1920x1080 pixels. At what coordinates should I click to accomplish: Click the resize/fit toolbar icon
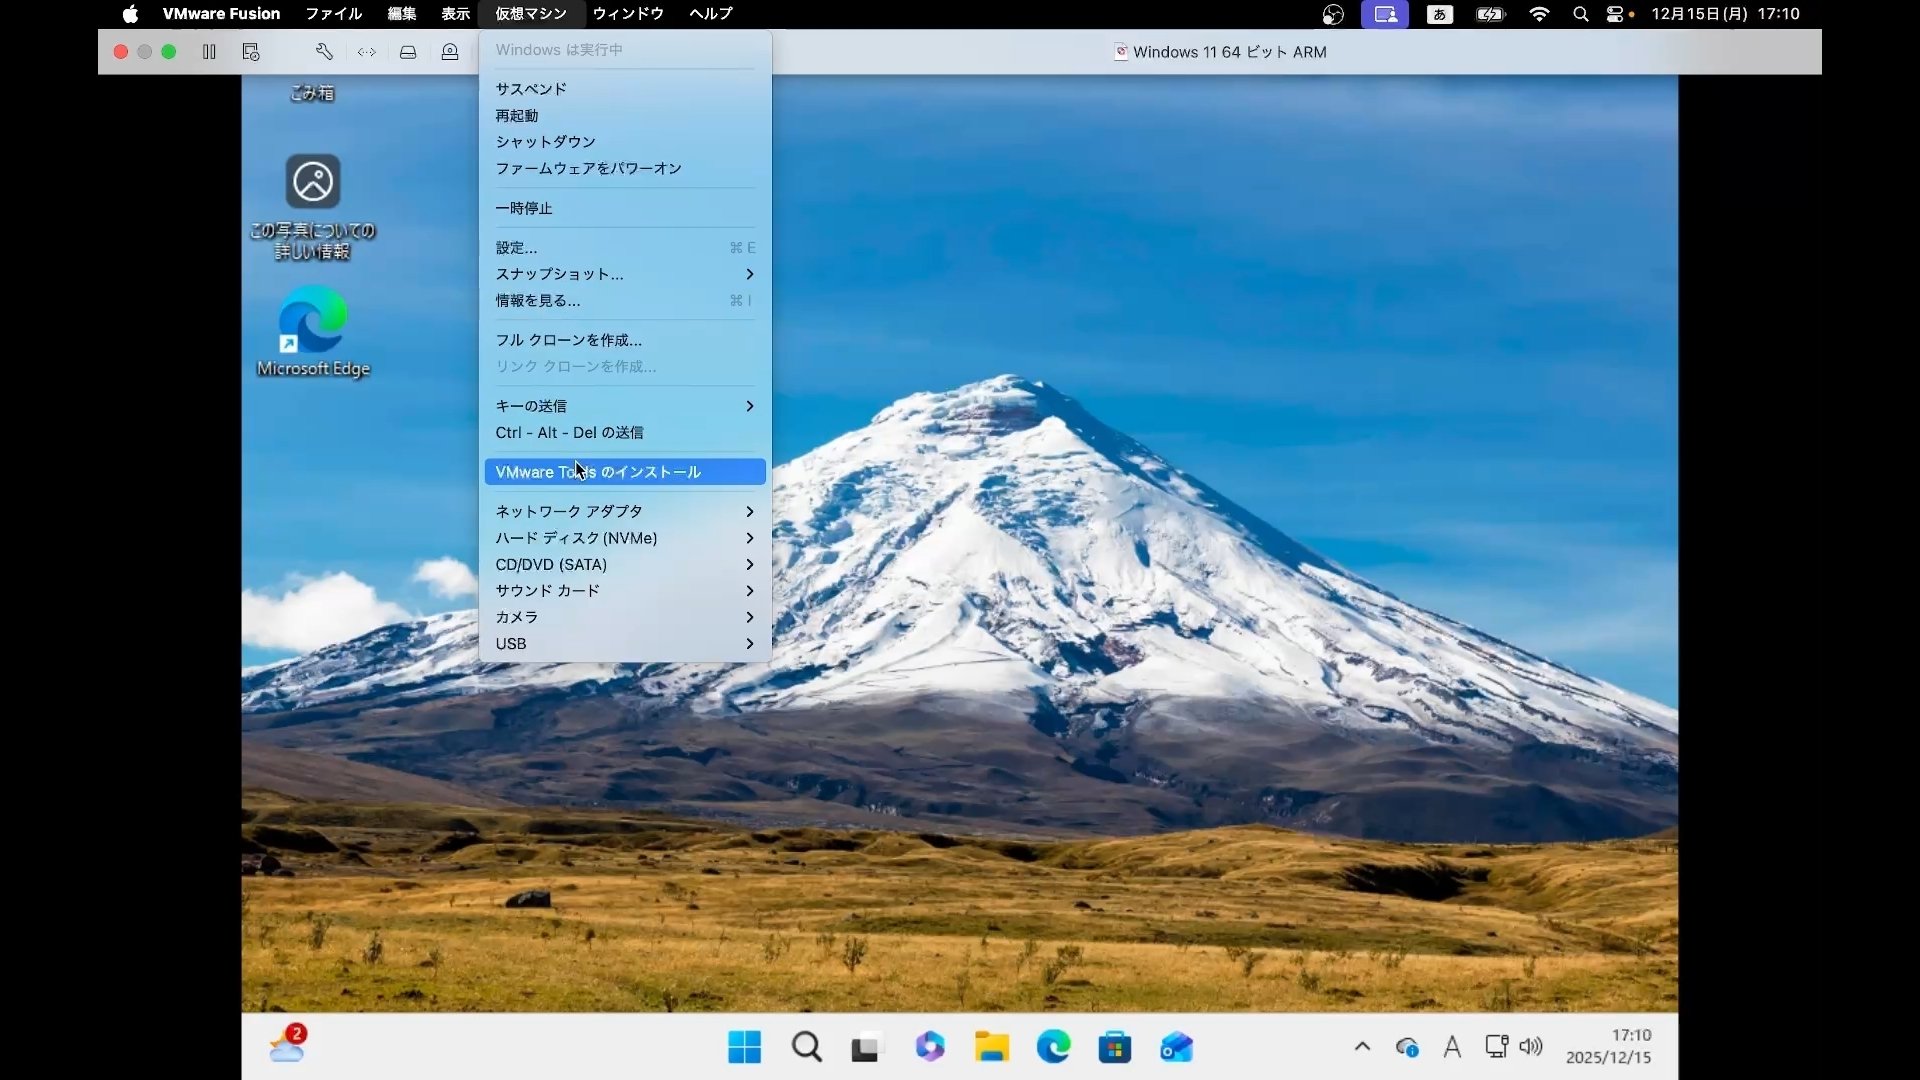coord(366,52)
